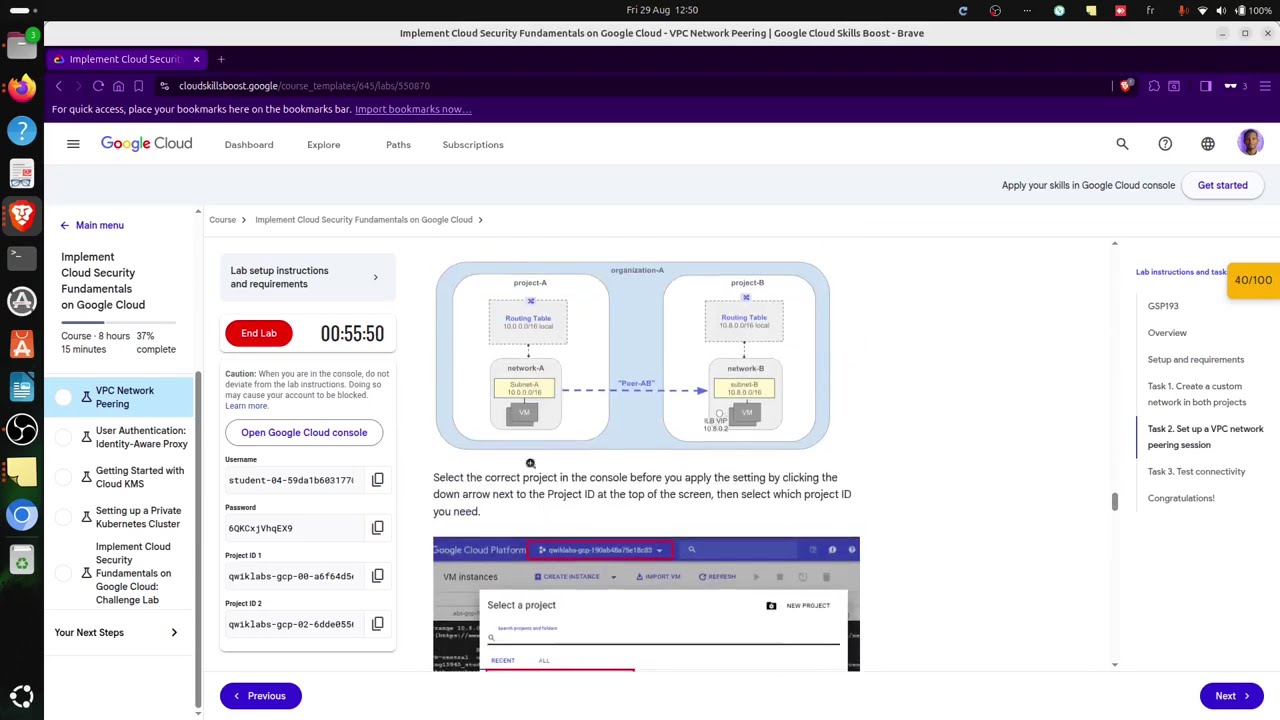Jump to Task 1 Create a custom network
1280x720 pixels.
coord(1197,394)
